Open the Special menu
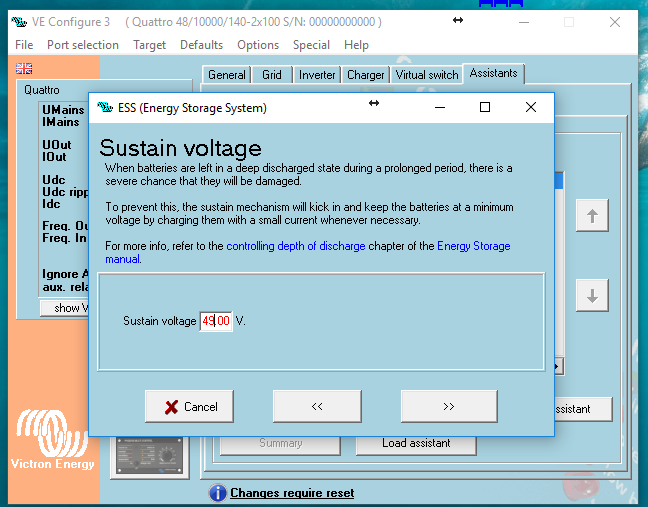648x507 pixels. [x=311, y=45]
